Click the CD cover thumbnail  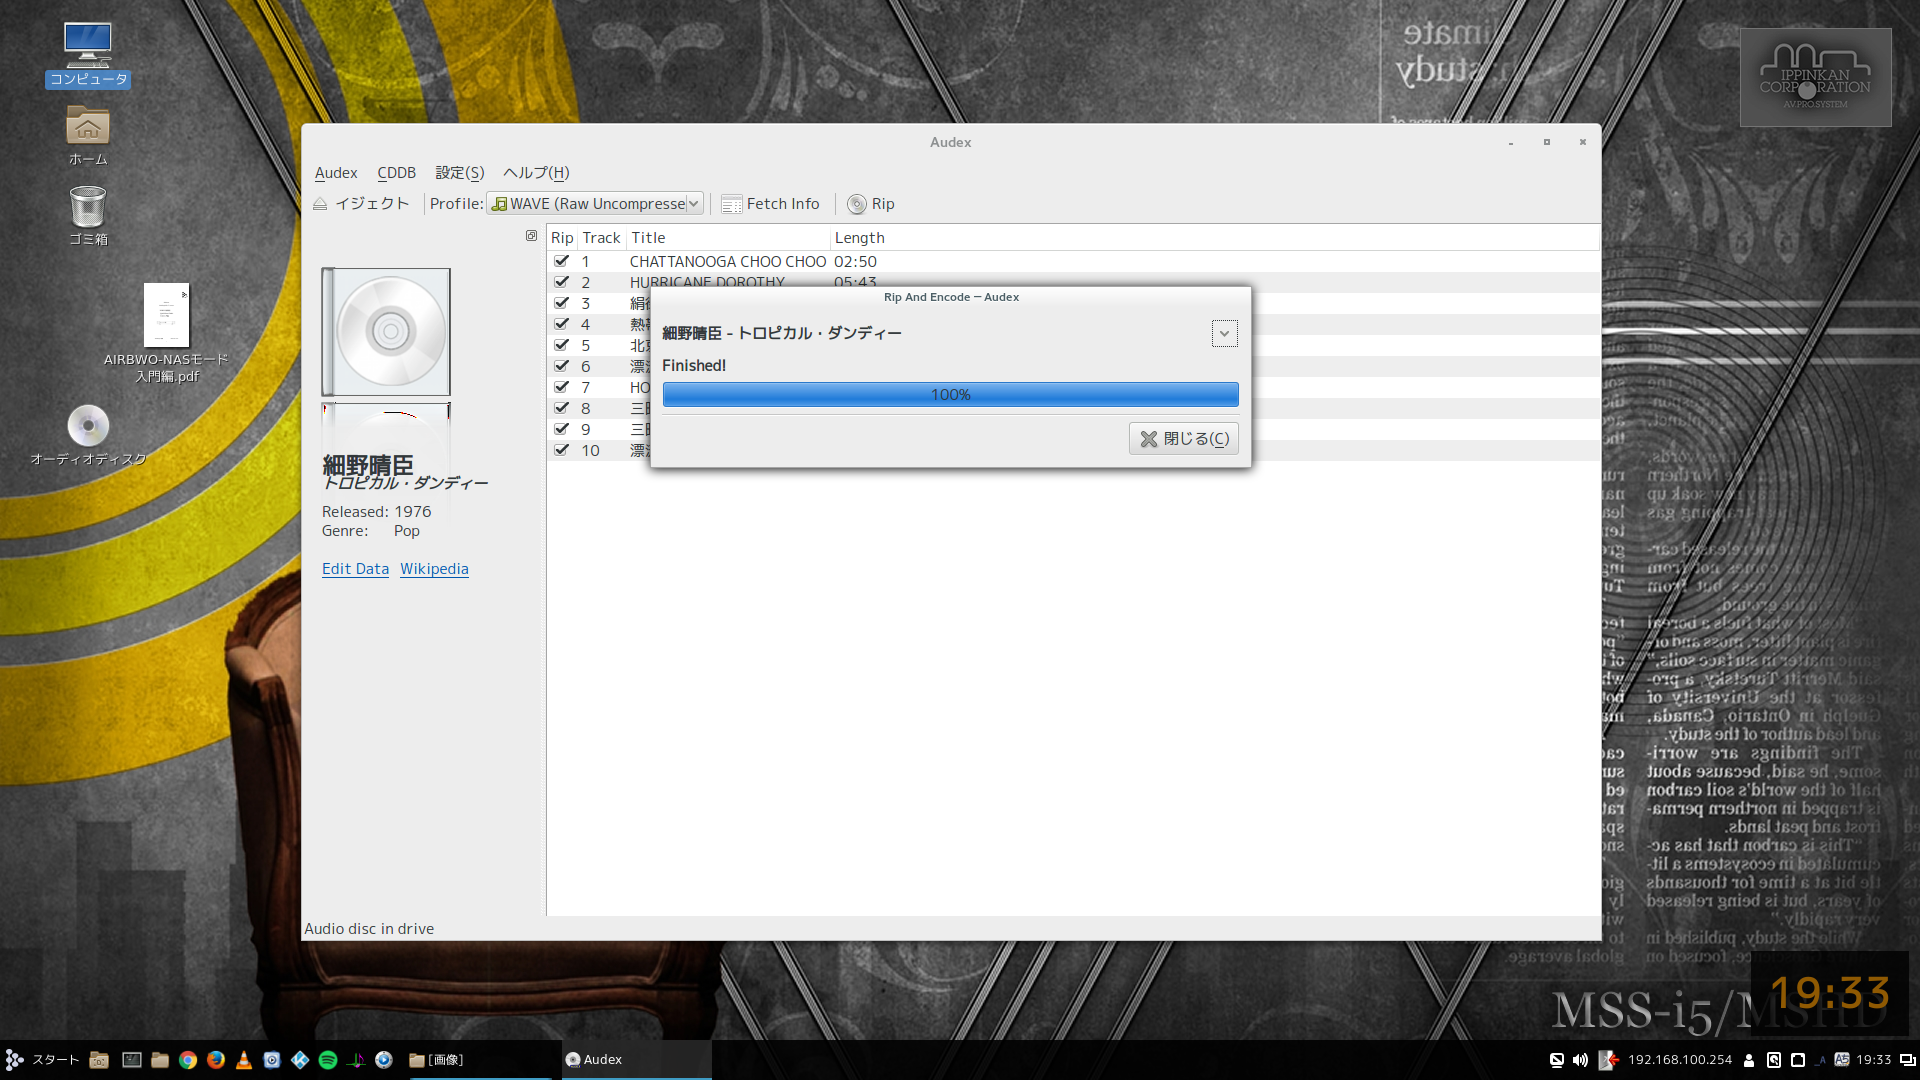[386, 331]
